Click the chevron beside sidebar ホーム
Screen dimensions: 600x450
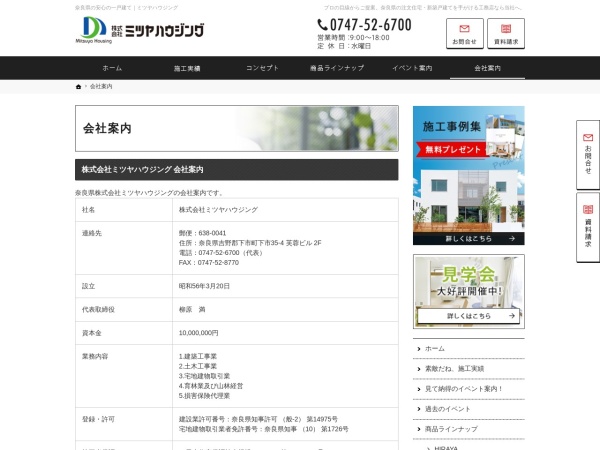pyautogui.click(x=419, y=349)
